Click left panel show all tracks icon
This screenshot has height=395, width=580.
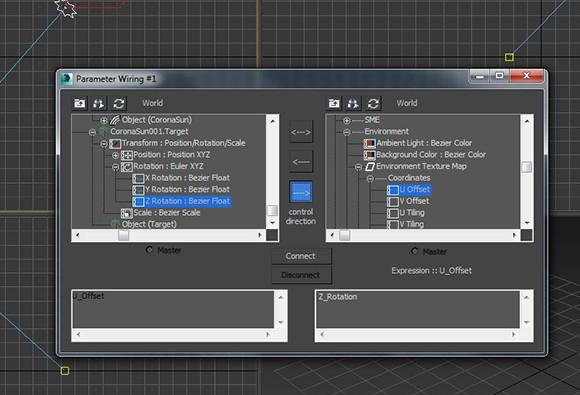80,103
